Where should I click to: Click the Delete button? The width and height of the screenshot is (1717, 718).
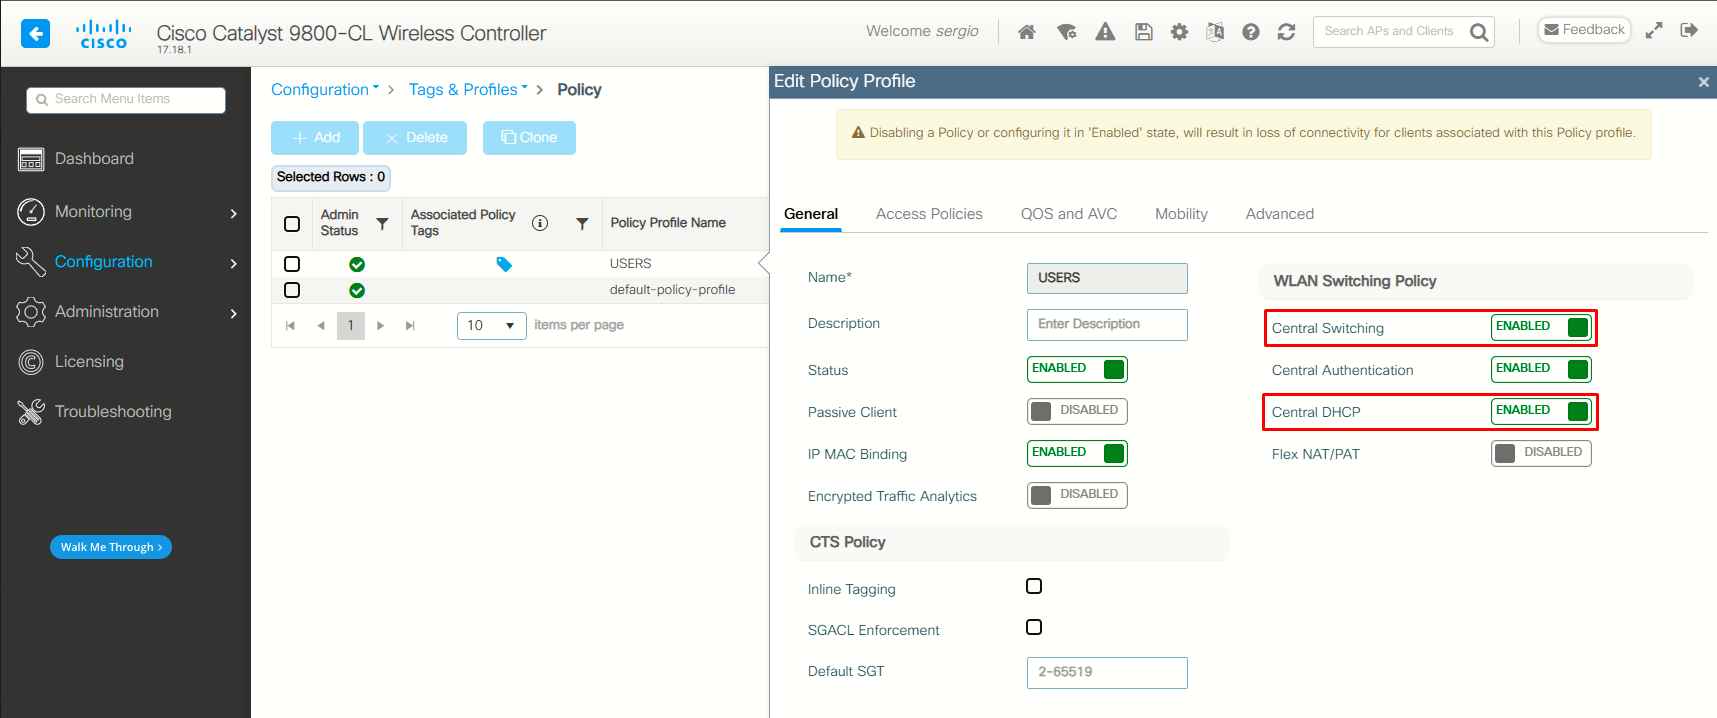415,138
